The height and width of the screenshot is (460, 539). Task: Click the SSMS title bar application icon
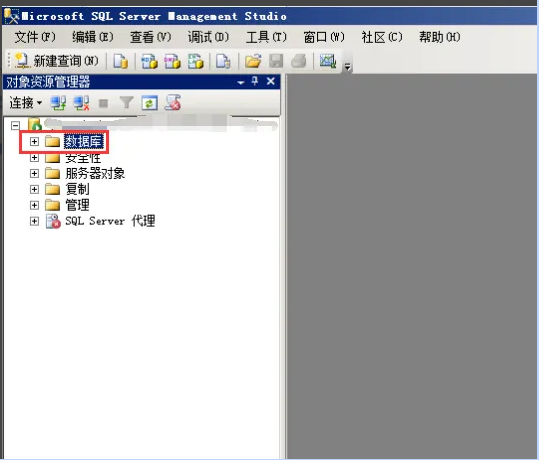(x=11, y=16)
